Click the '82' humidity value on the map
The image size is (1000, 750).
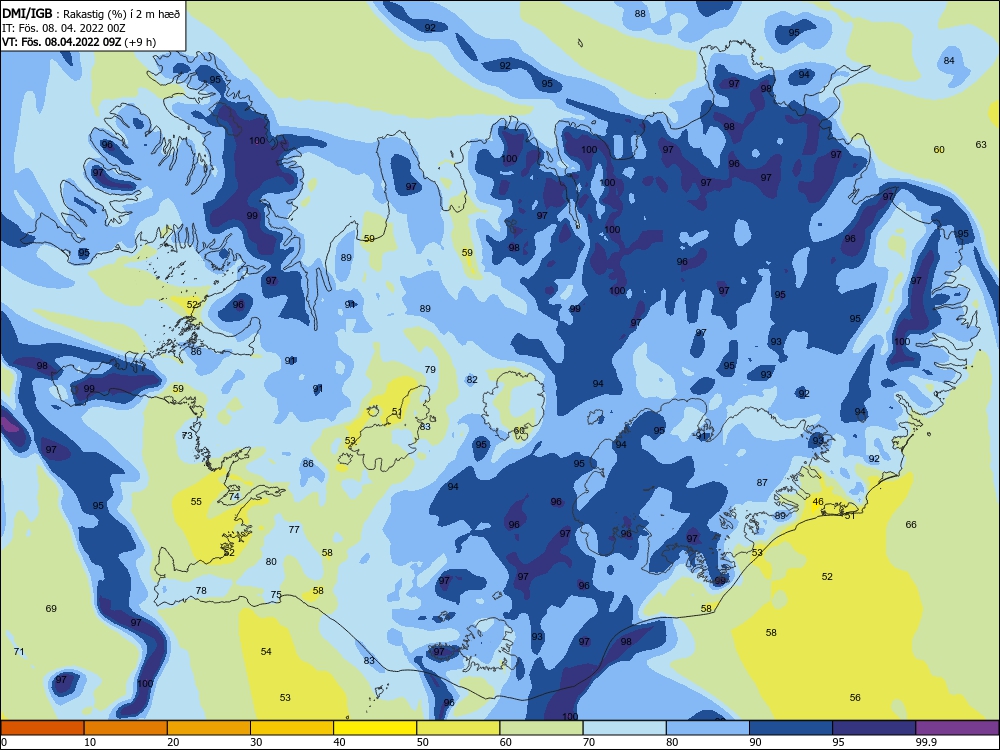click(472, 379)
